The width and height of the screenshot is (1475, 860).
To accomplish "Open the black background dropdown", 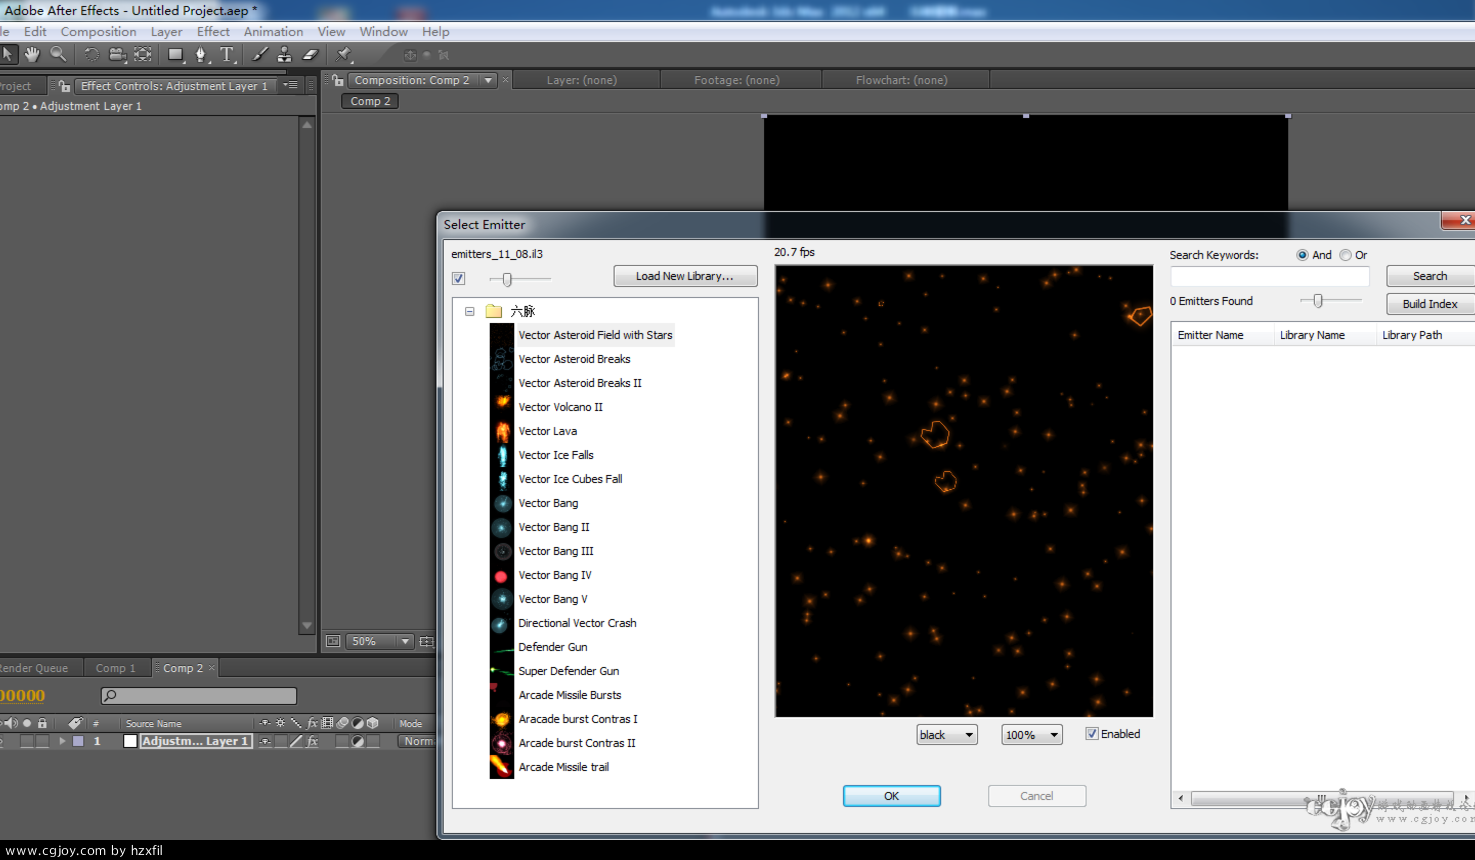I will tap(947, 735).
